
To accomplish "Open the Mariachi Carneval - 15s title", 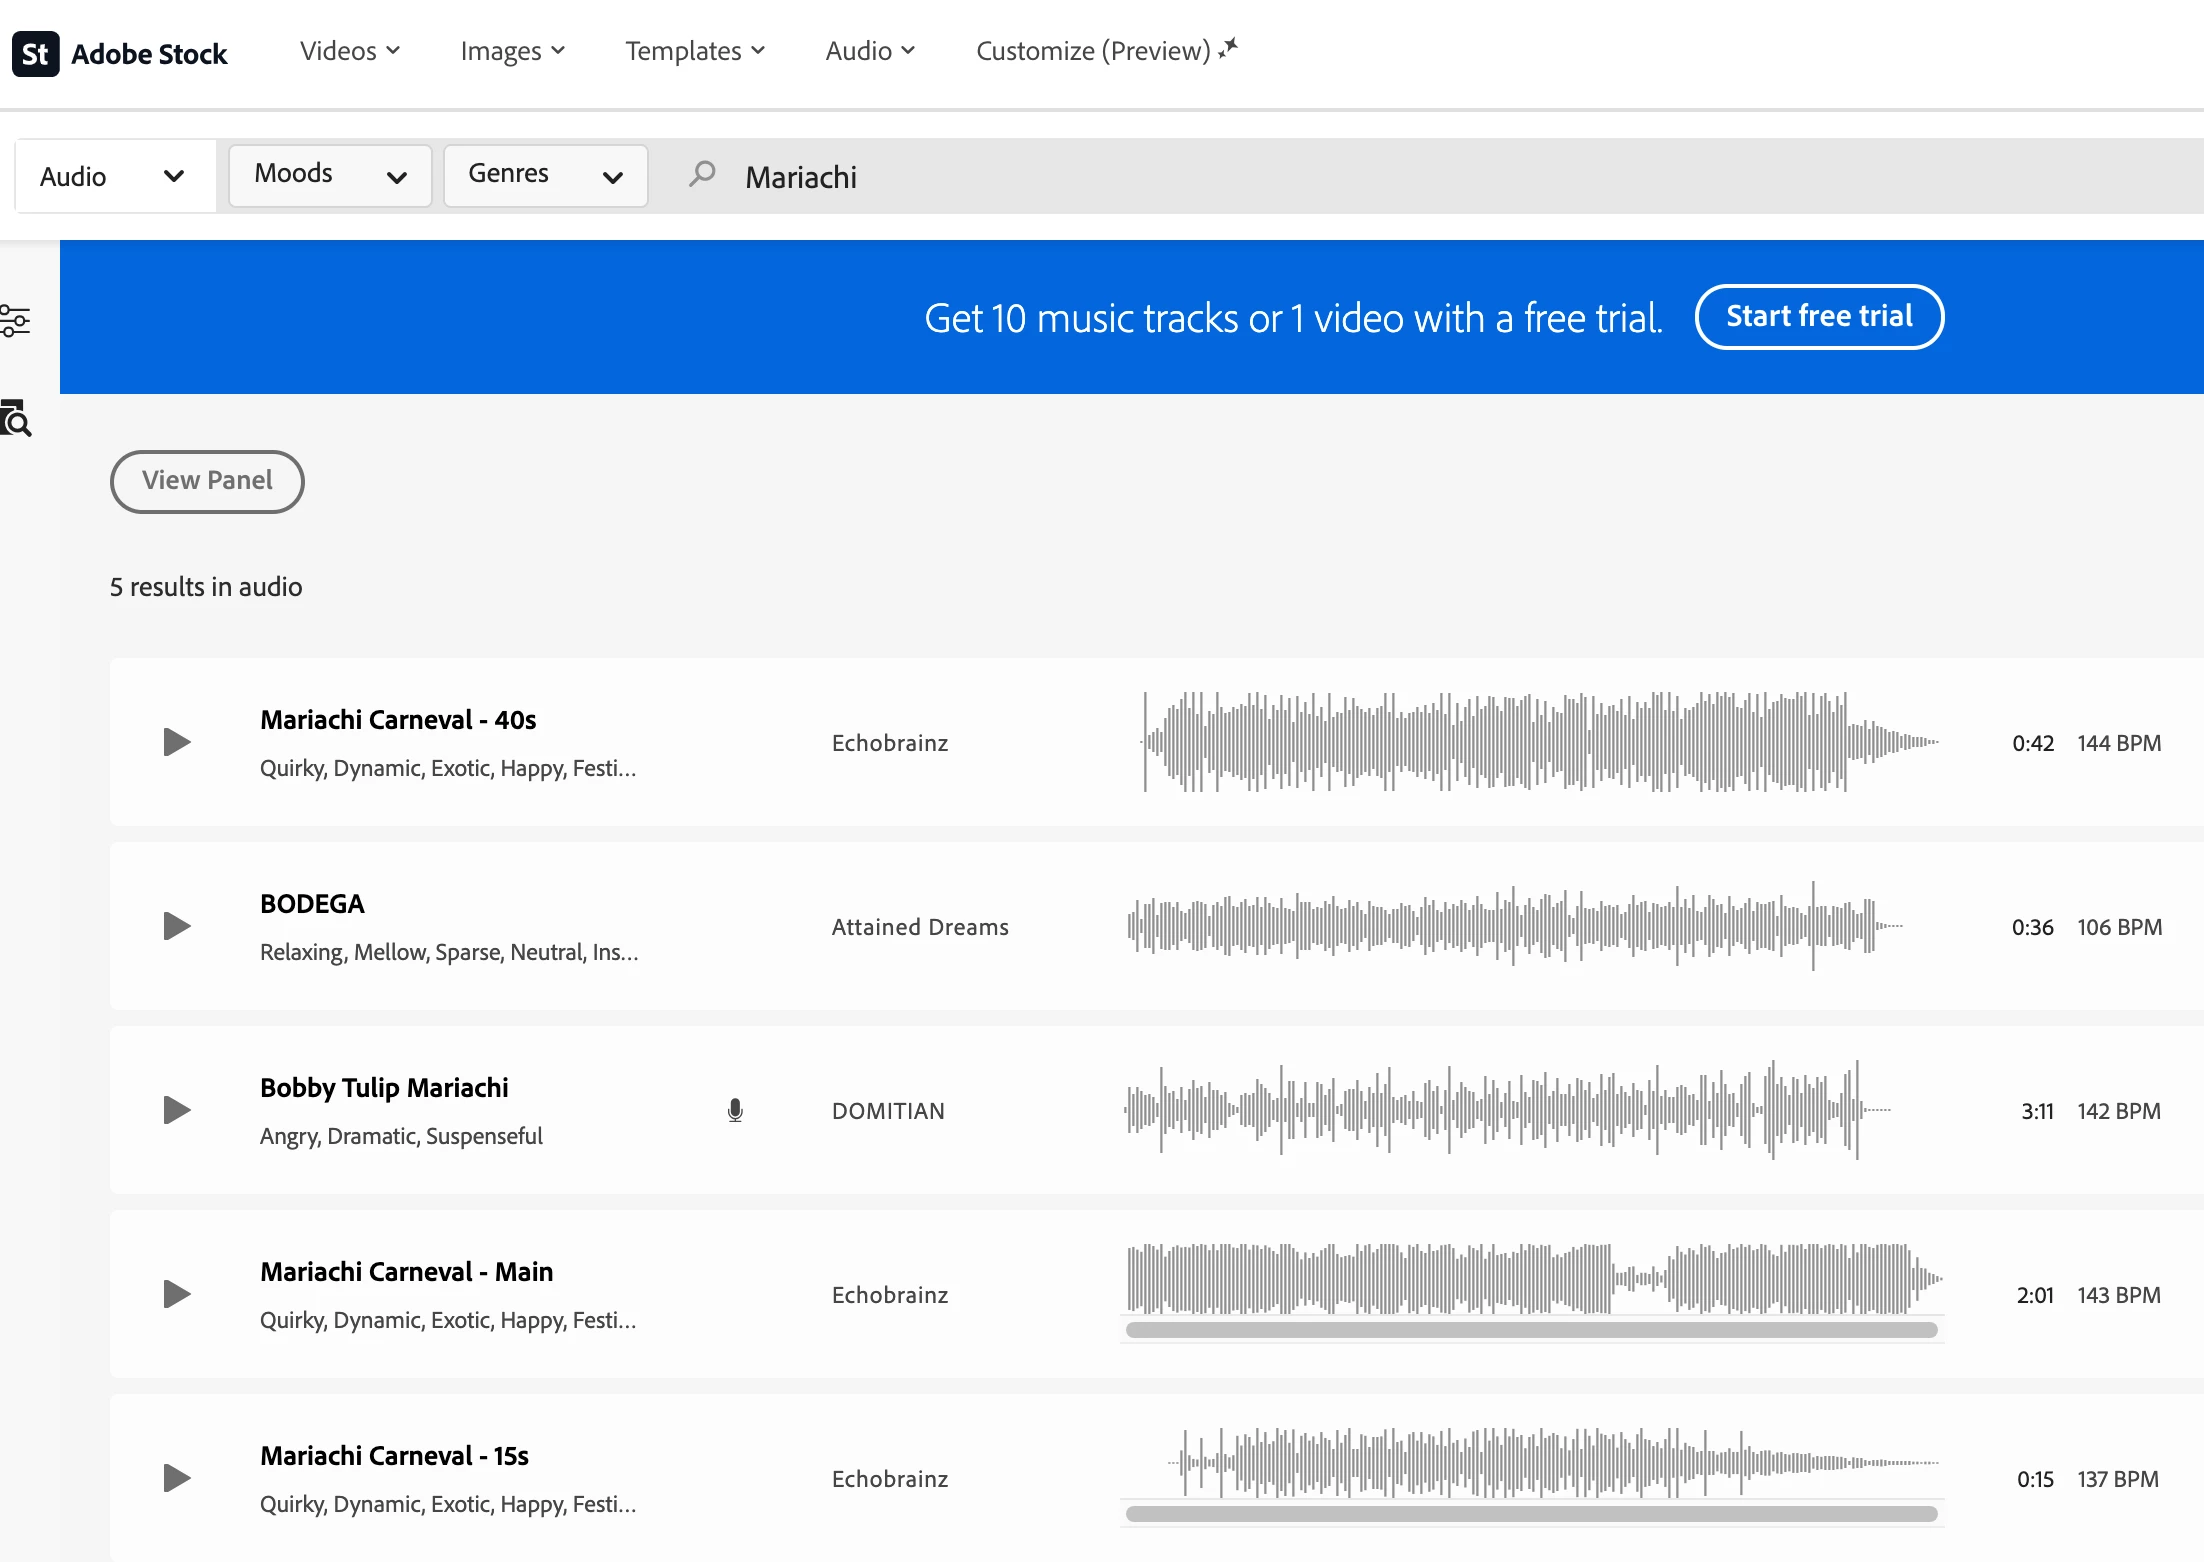I will tap(394, 1456).
